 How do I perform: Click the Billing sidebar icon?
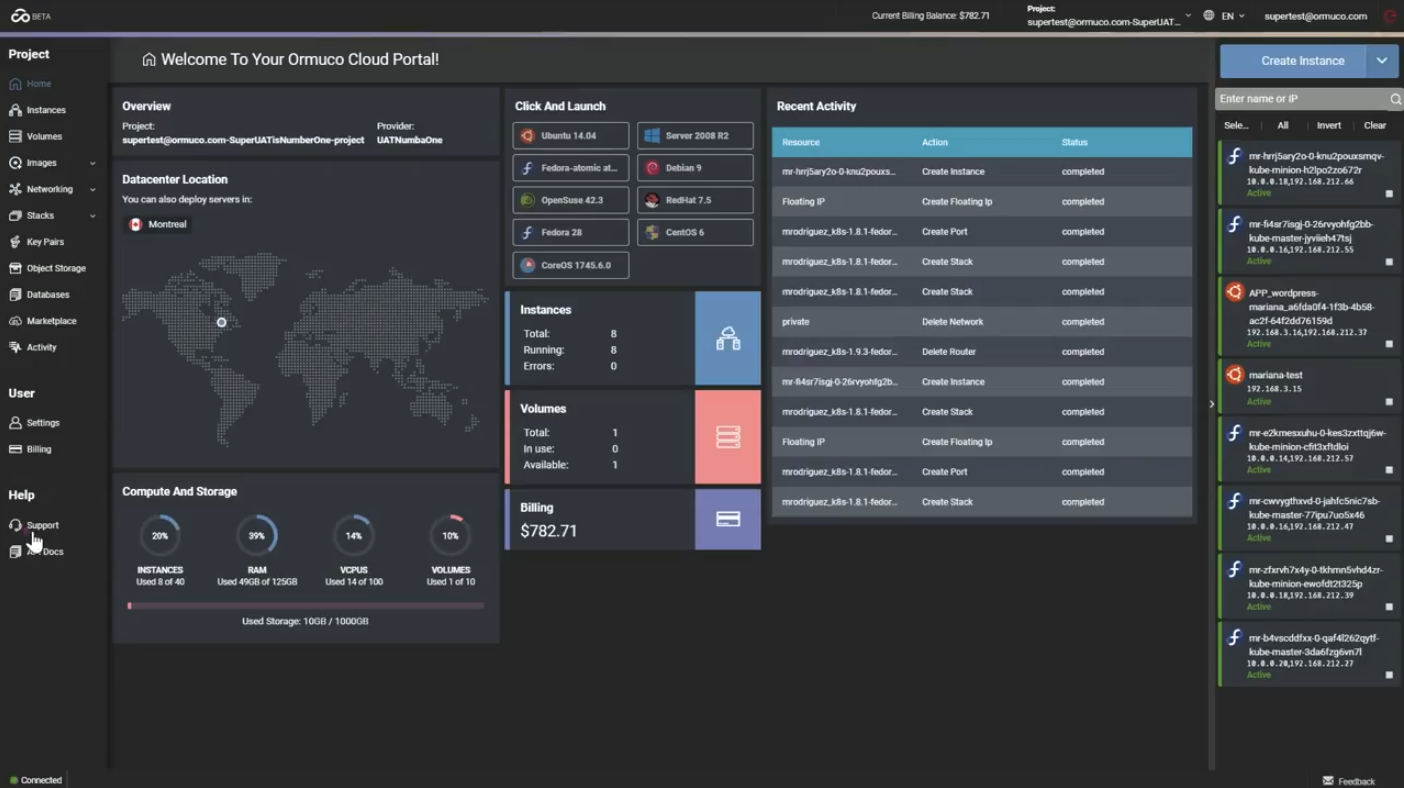click(15, 449)
